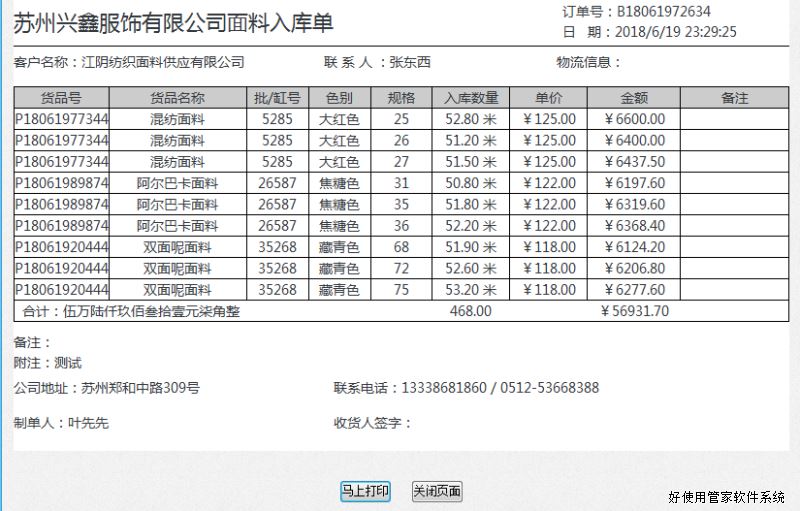800x511 pixels.
Task: Click the 单价 column header
Action: coord(548,98)
